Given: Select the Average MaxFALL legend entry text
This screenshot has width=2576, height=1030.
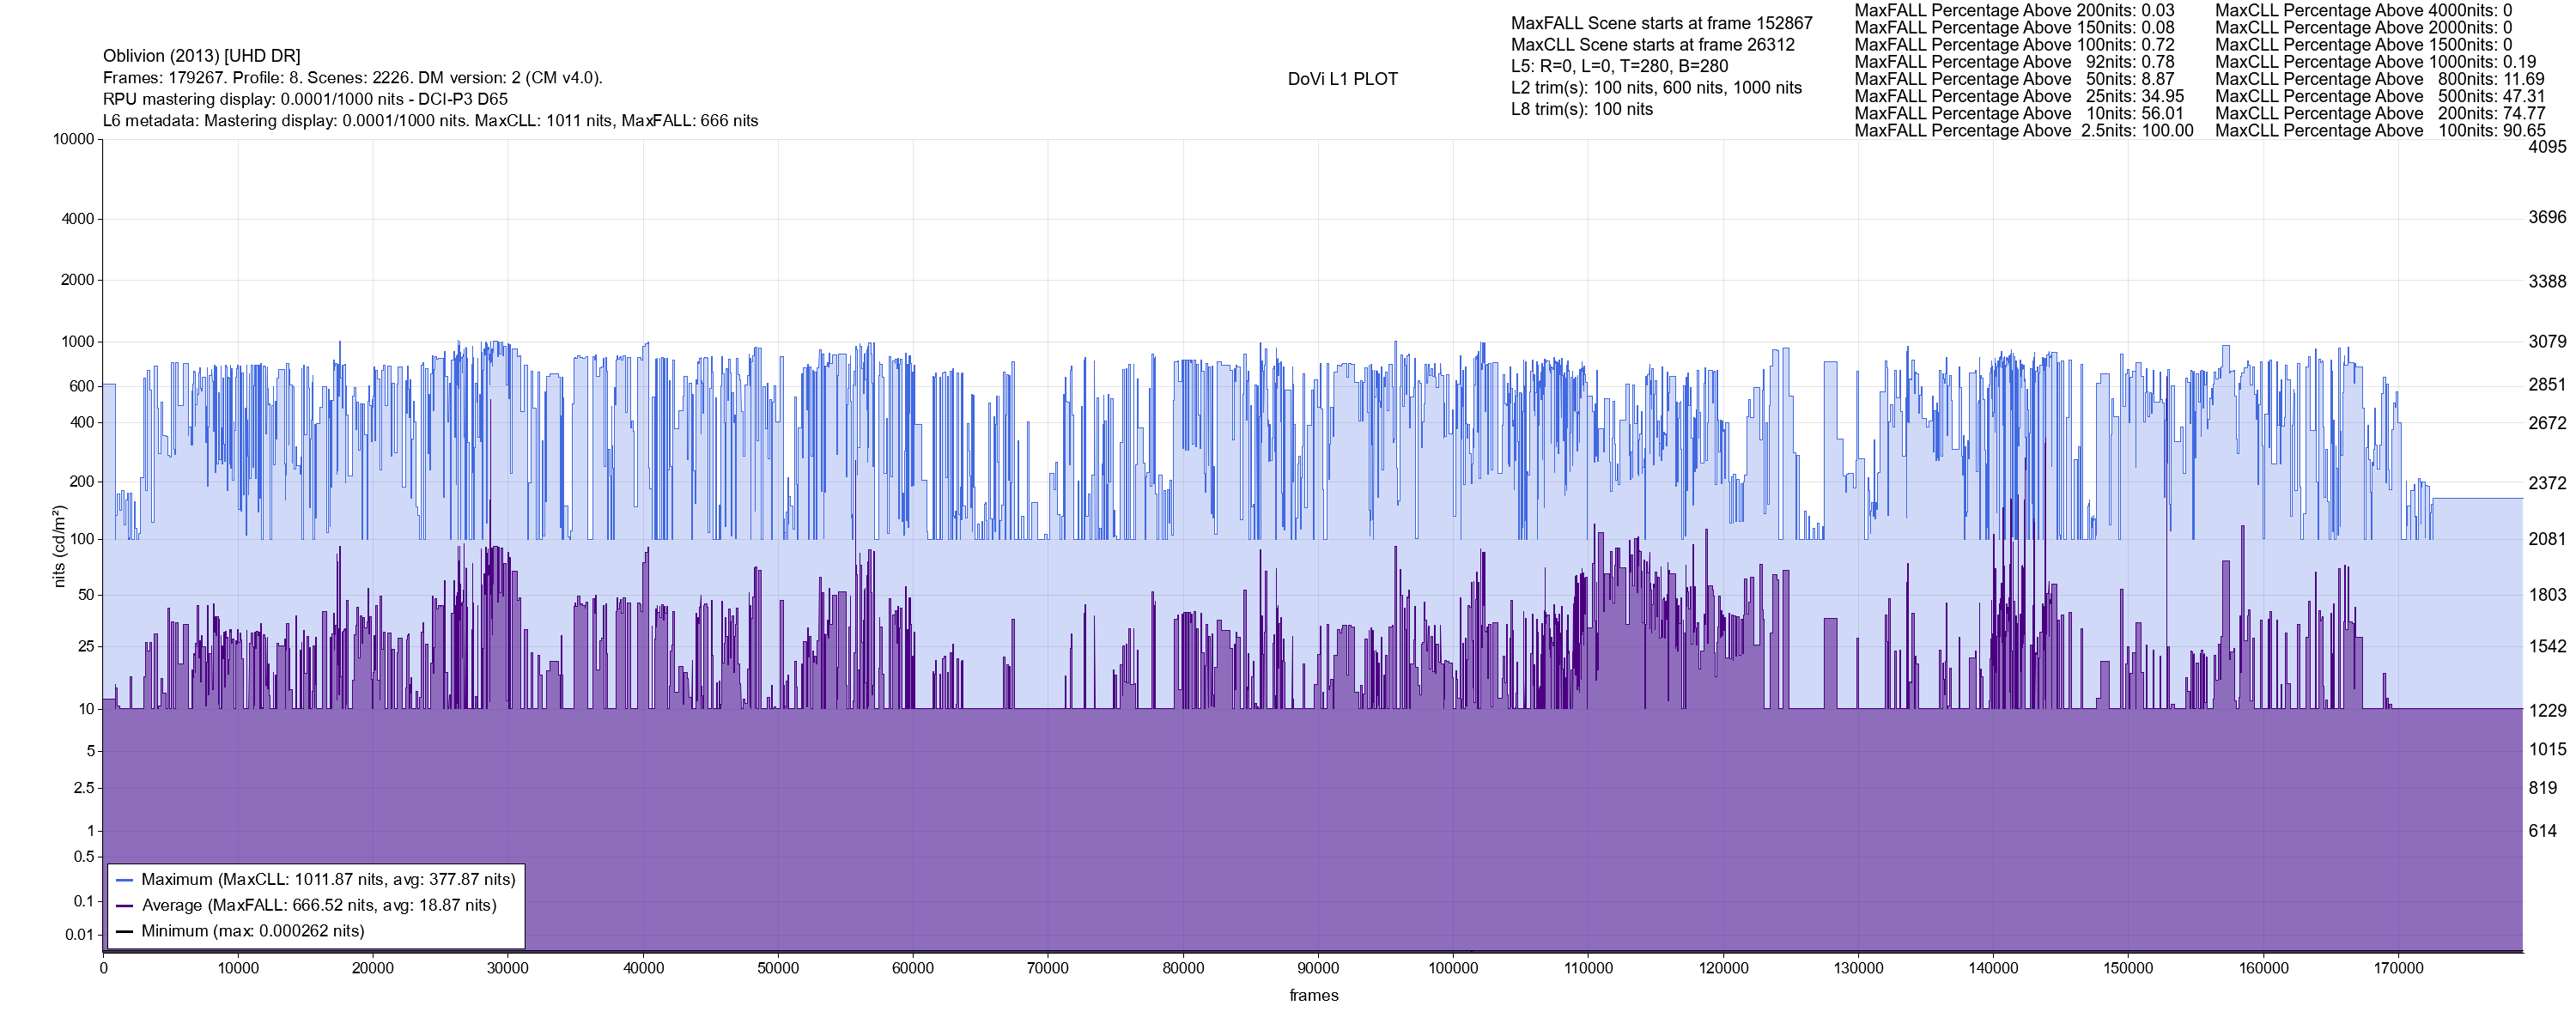Looking at the screenshot, I should point(319,906).
